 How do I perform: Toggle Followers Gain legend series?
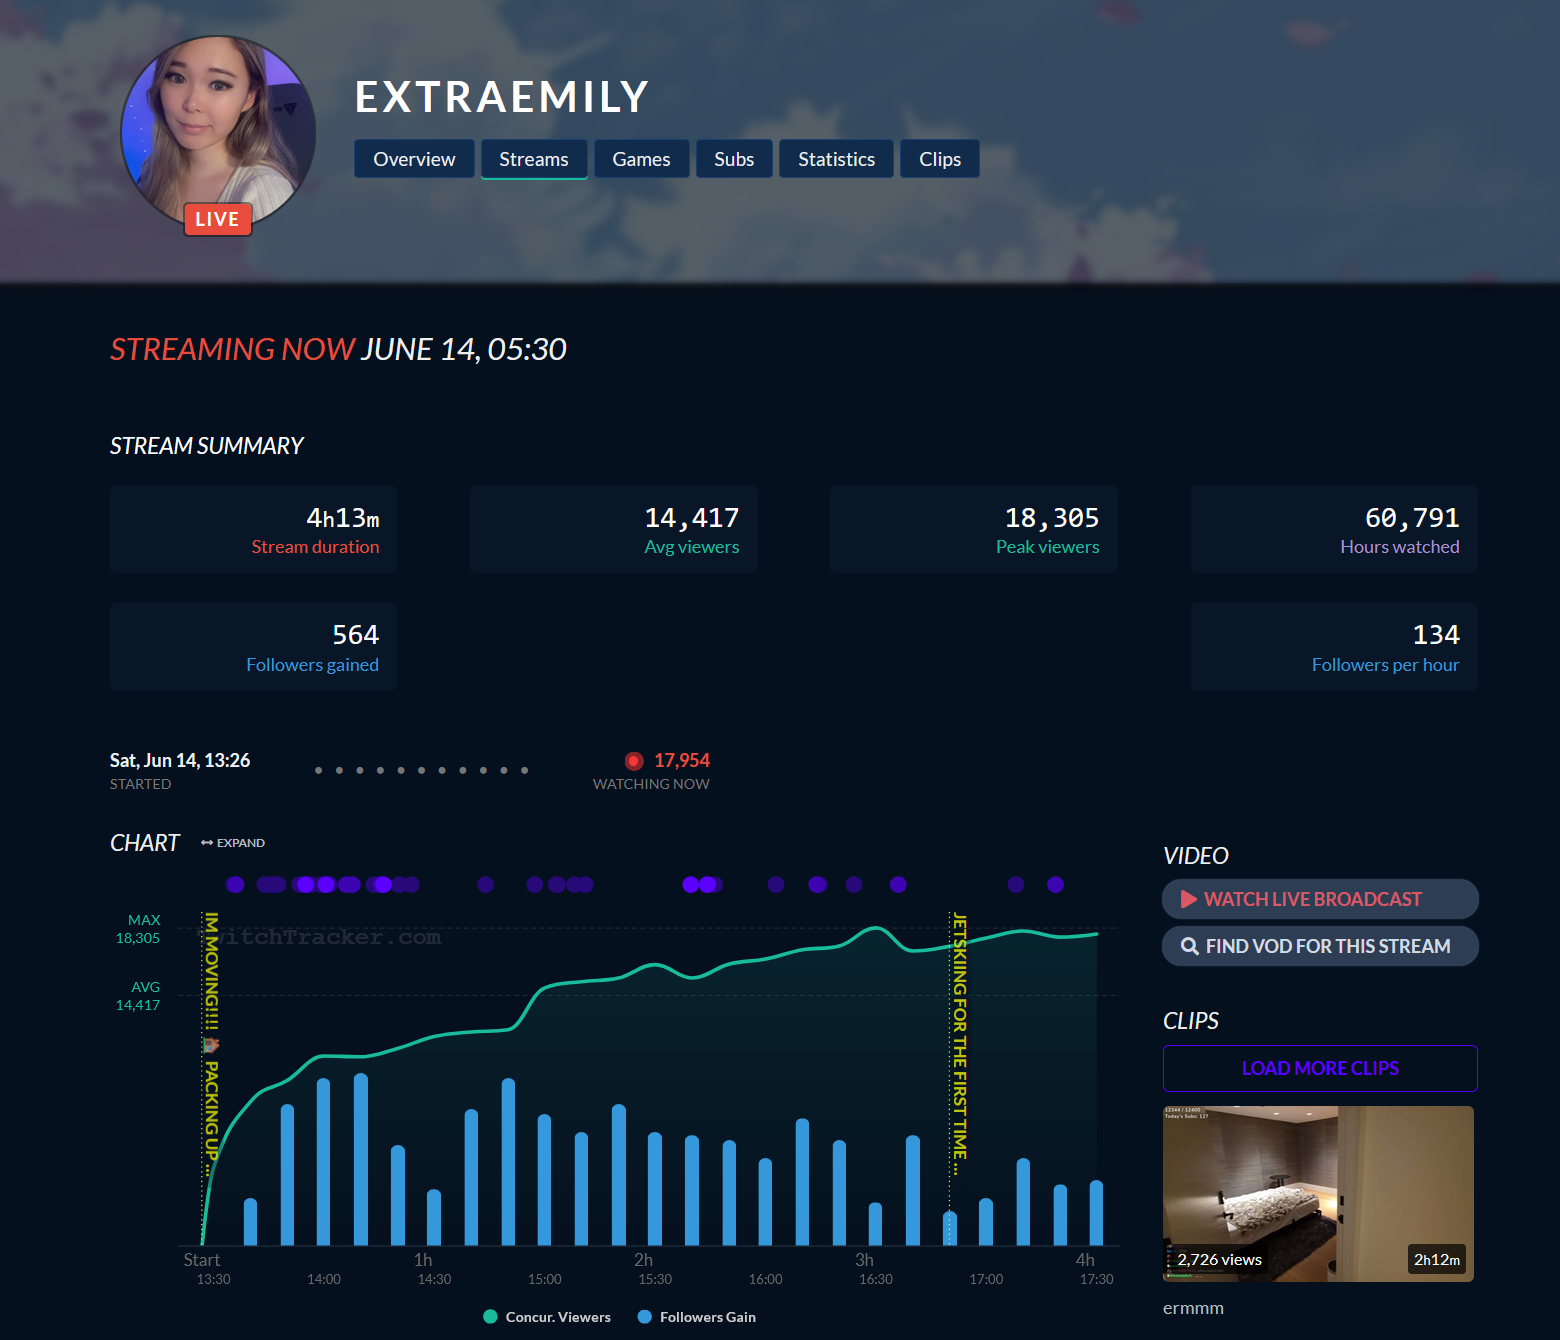tap(697, 1317)
